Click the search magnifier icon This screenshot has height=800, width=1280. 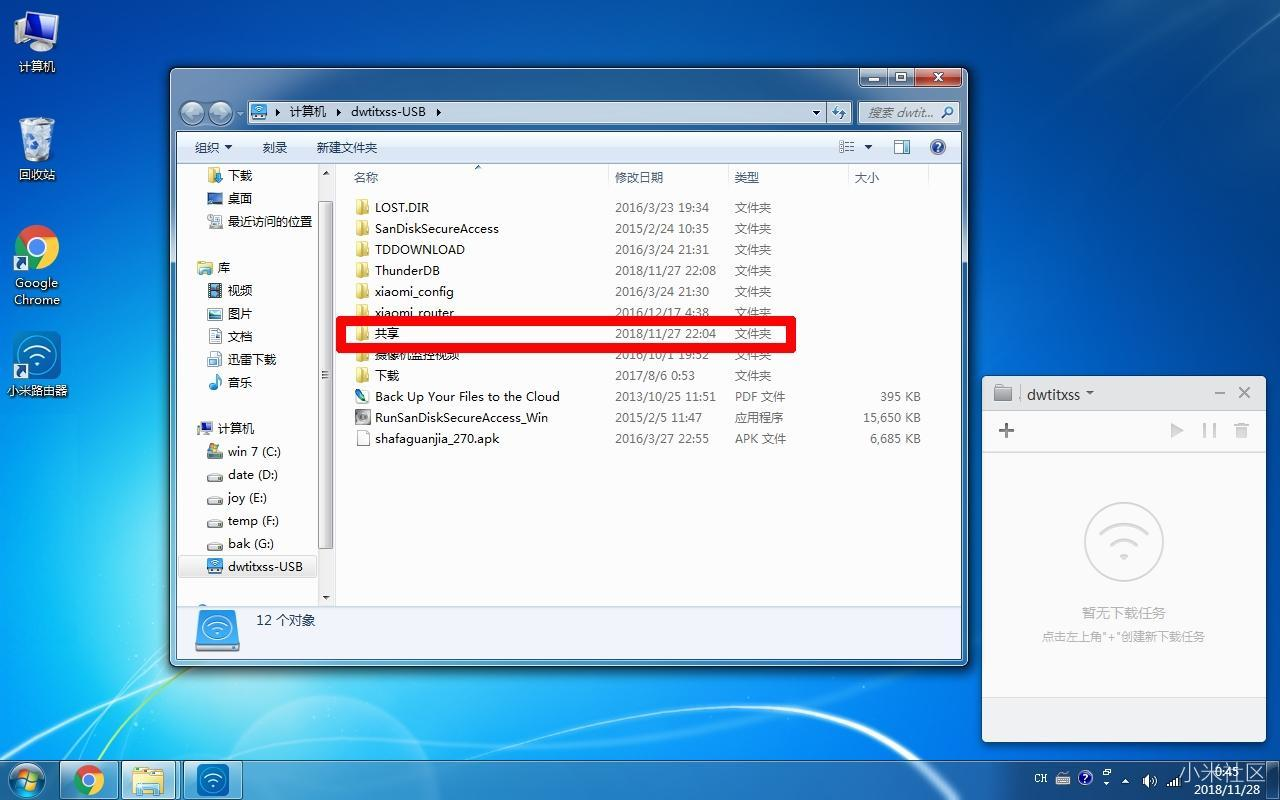coord(947,112)
